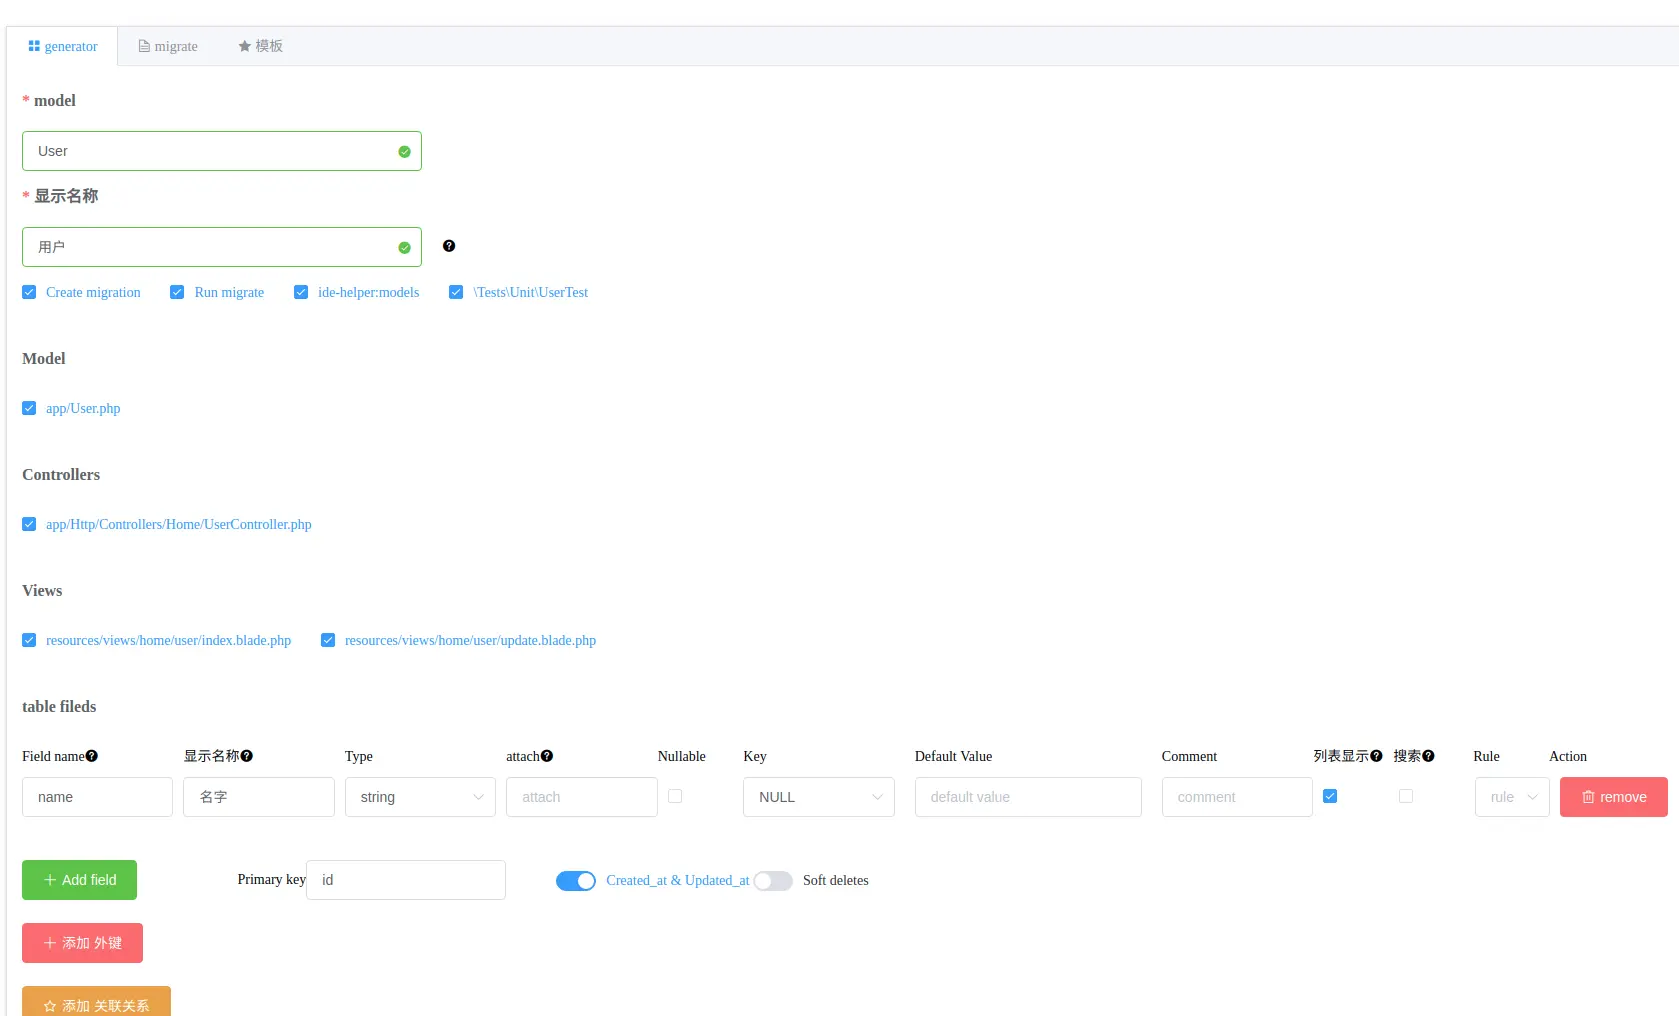The width and height of the screenshot is (1679, 1016).
Task: Click the 添加 外键 button
Action: click(82, 943)
